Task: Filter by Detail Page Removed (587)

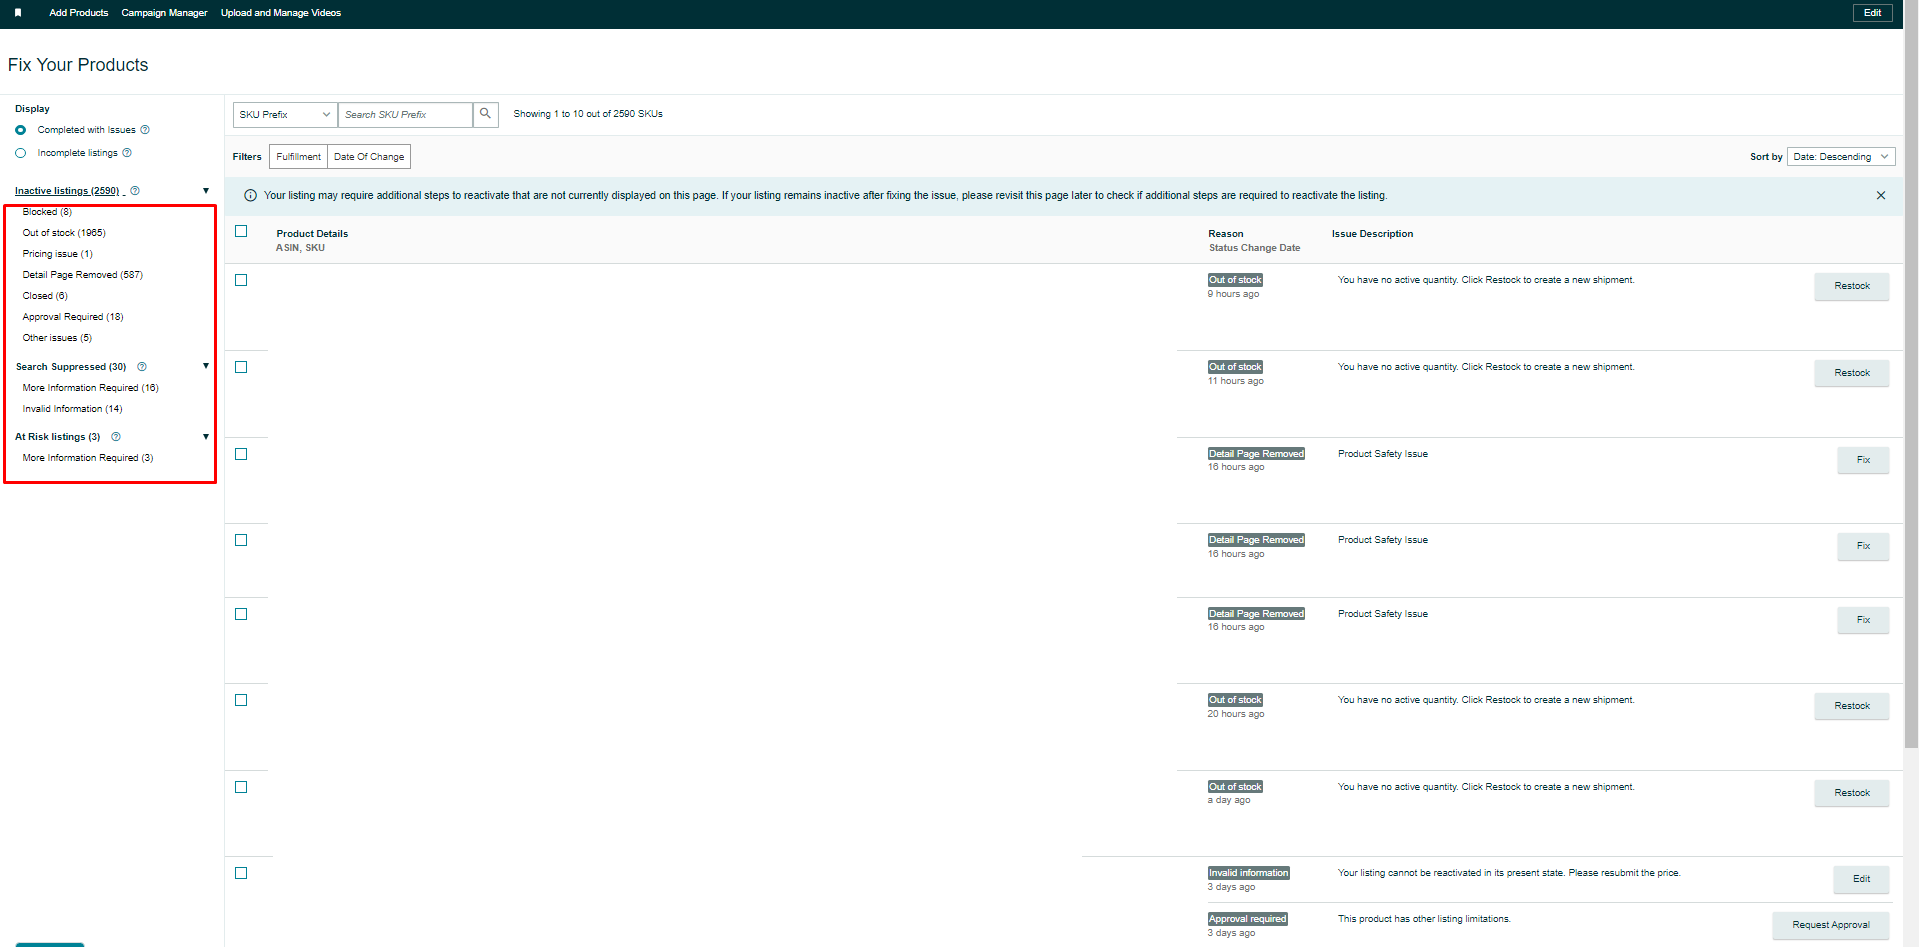Action: pos(83,275)
